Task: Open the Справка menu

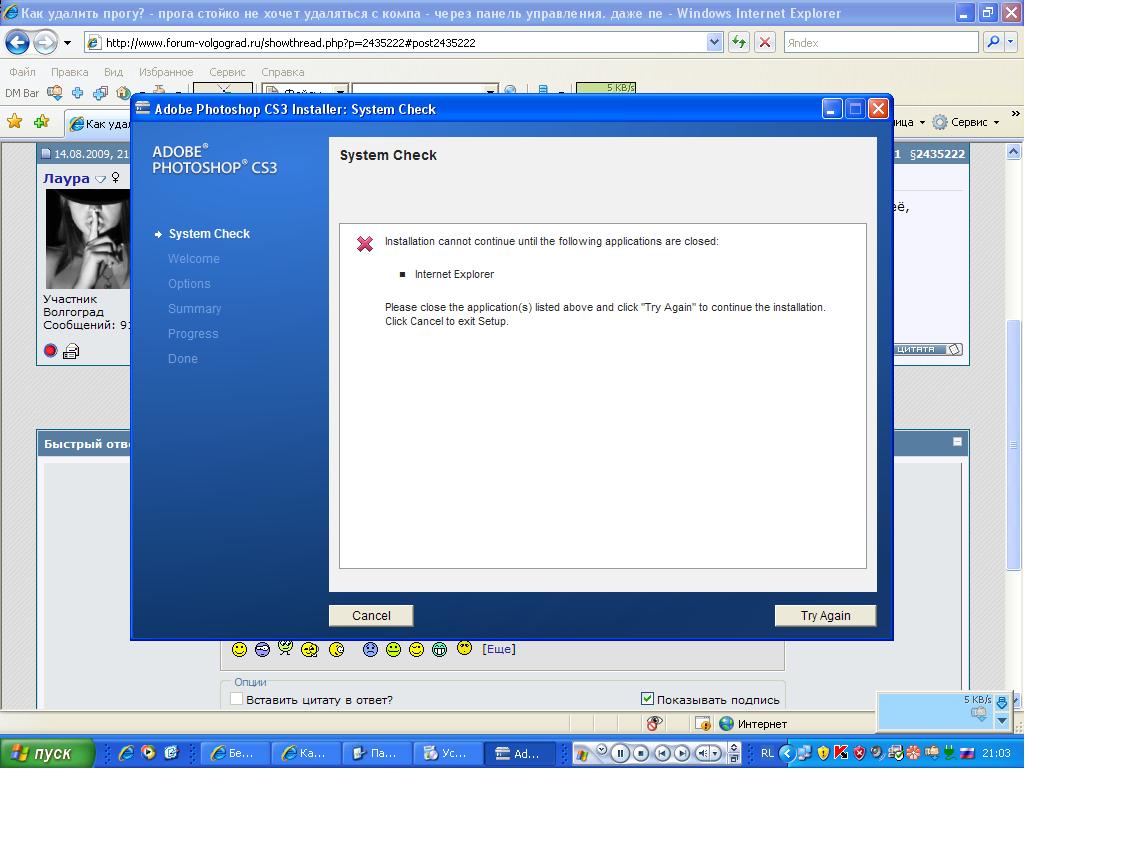Action: [282, 72]
